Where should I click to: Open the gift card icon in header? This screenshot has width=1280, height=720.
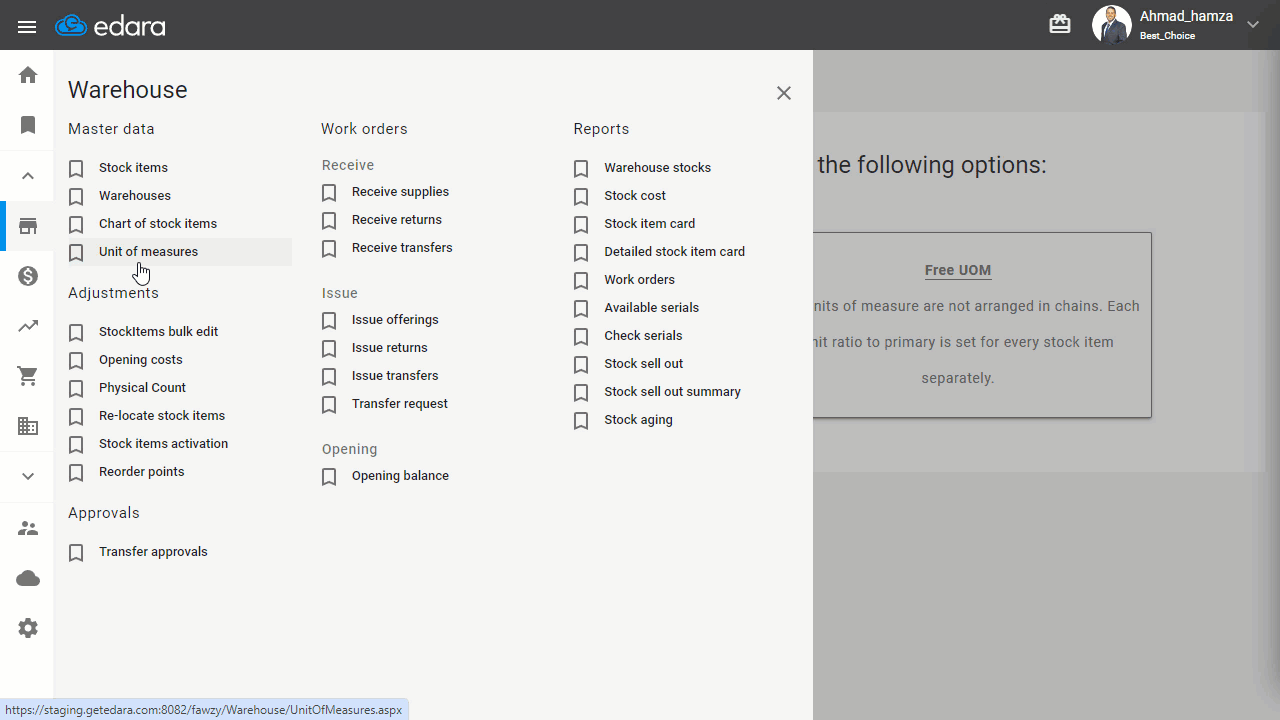click(1060, 24)
